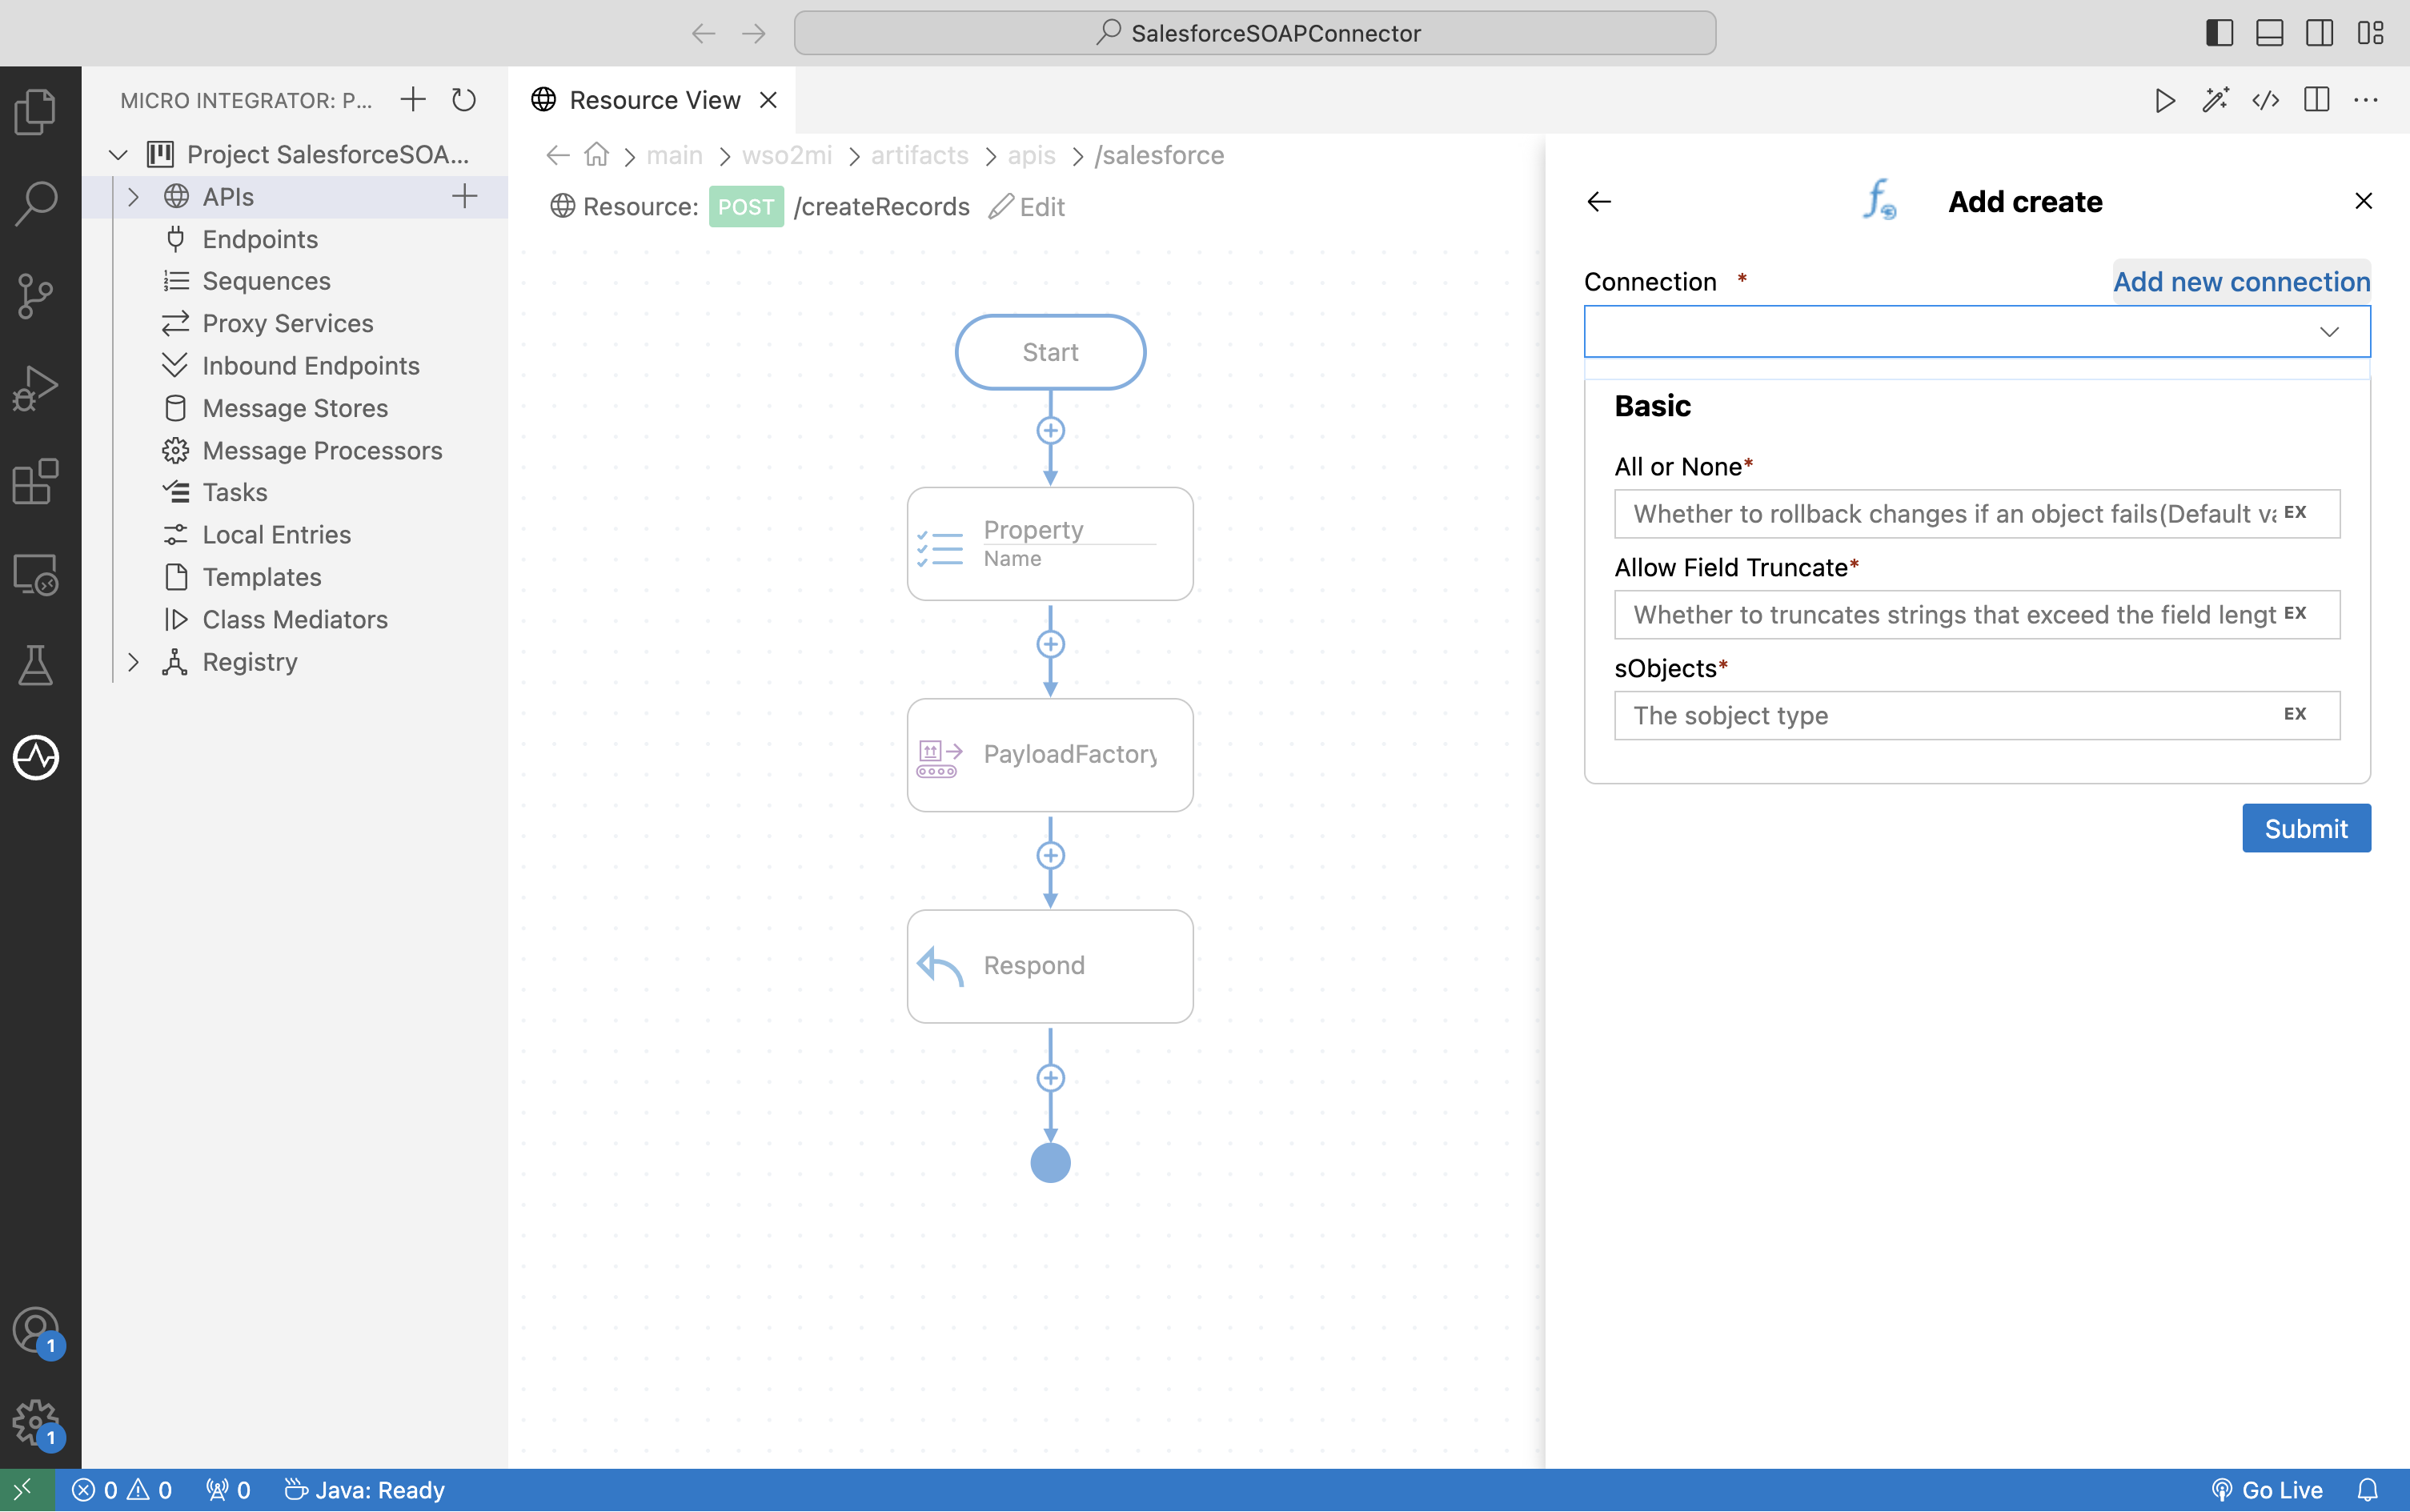The width and height of the screenshot is (2410, 1512).
Task: Show source code view icon
Action: tap(2266, 100)
